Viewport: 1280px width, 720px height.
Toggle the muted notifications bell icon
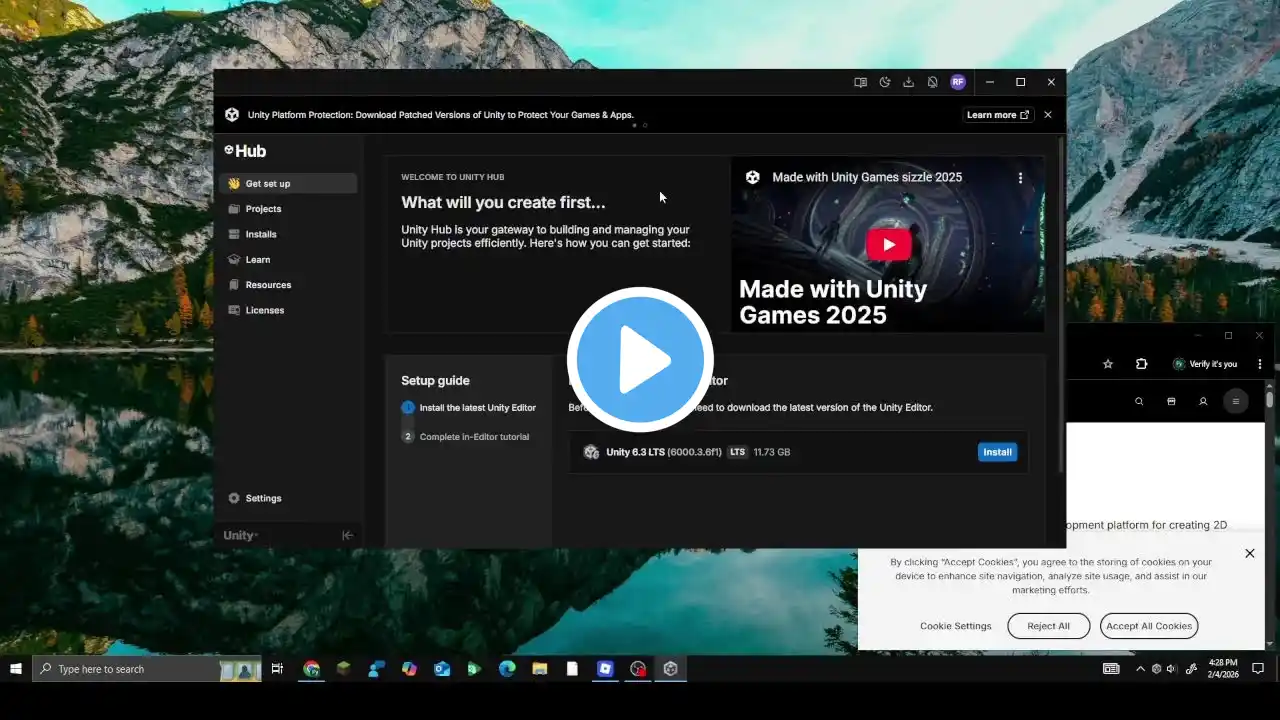click(933, 82)
